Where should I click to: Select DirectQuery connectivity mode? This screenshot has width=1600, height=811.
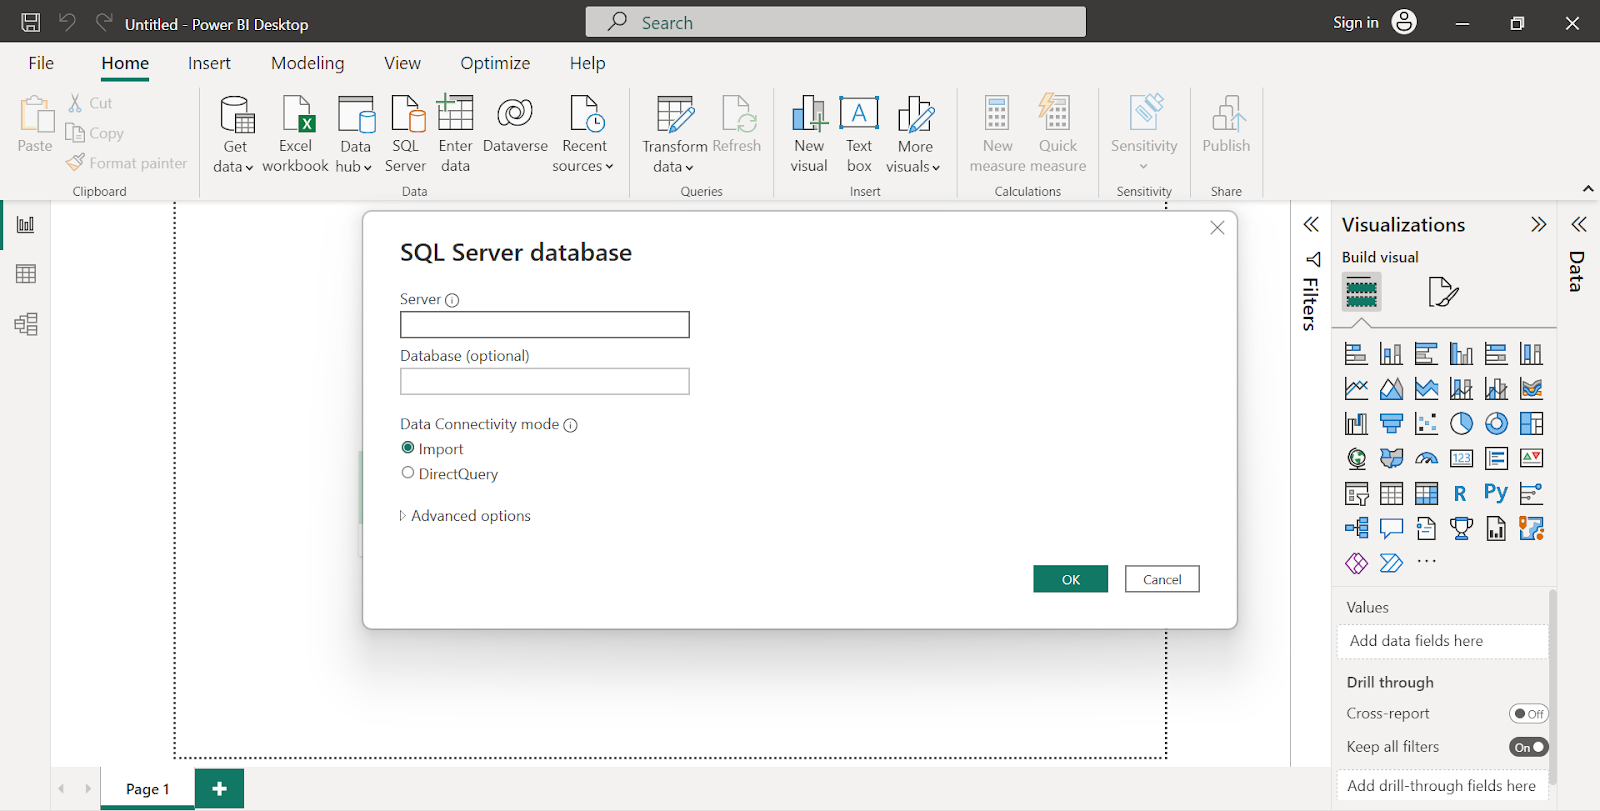(408, 473)
